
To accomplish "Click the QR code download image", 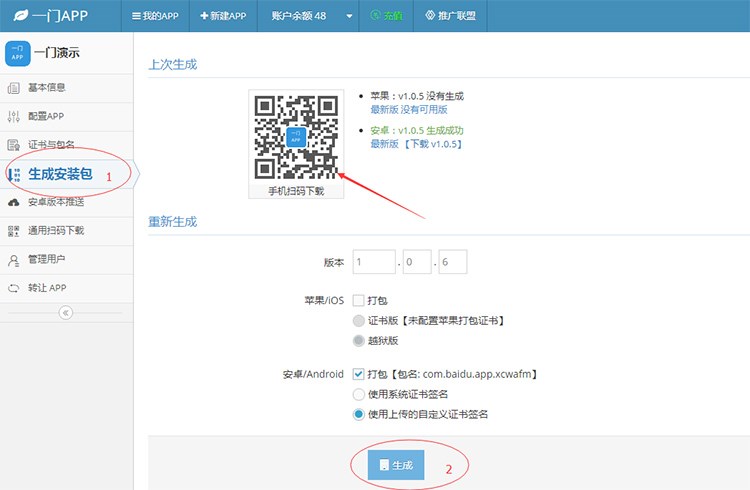I will pyautogui.click(x=296, y=137).
